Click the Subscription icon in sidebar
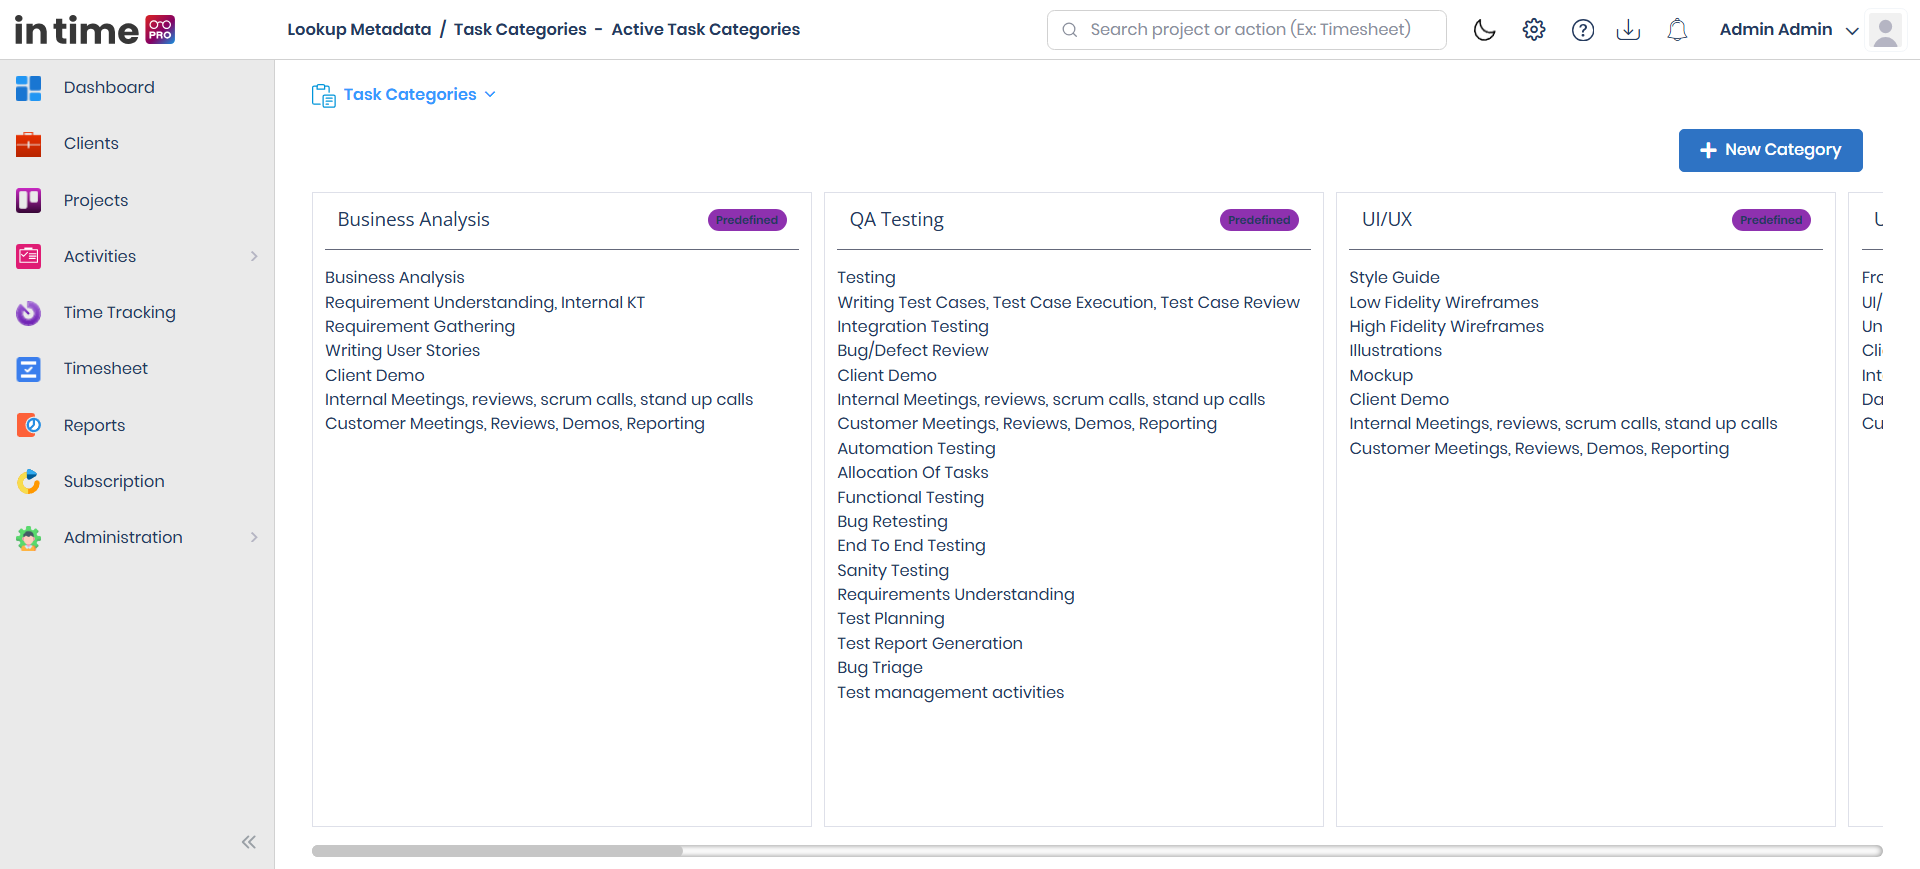 (x=28, y=481)
